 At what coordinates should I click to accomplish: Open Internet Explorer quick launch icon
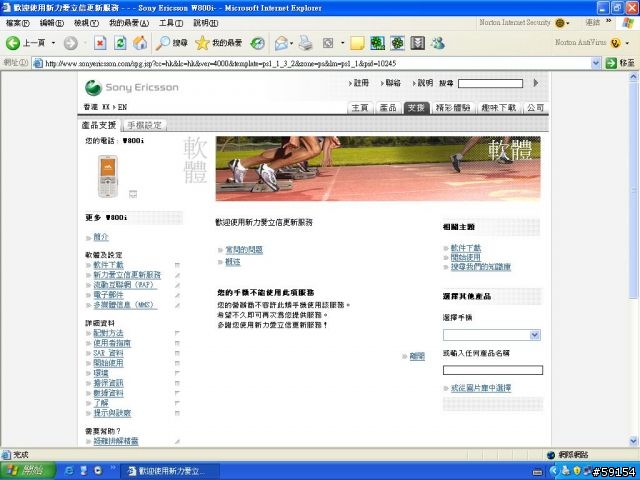(x=69, y=471)
